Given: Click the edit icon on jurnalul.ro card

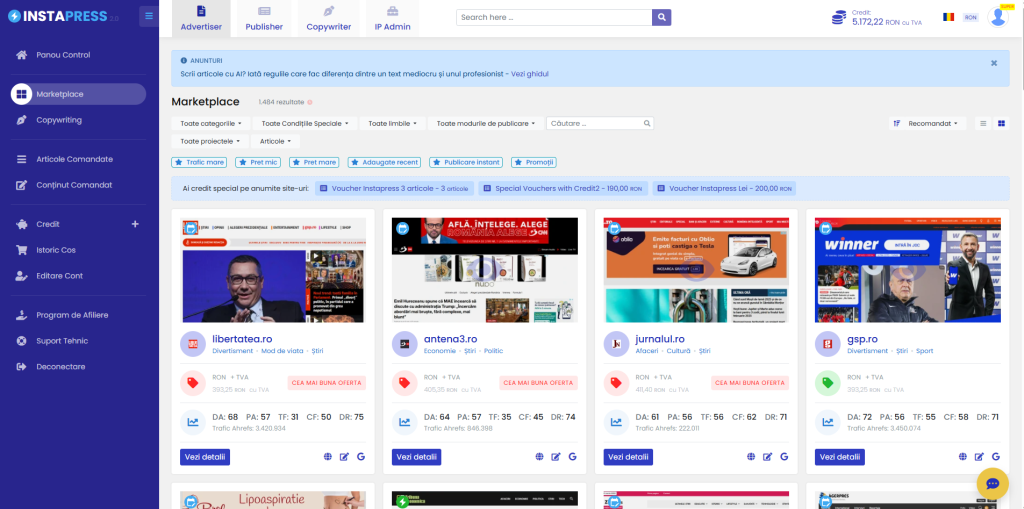Looking at the screenshot, I should 770,457.
